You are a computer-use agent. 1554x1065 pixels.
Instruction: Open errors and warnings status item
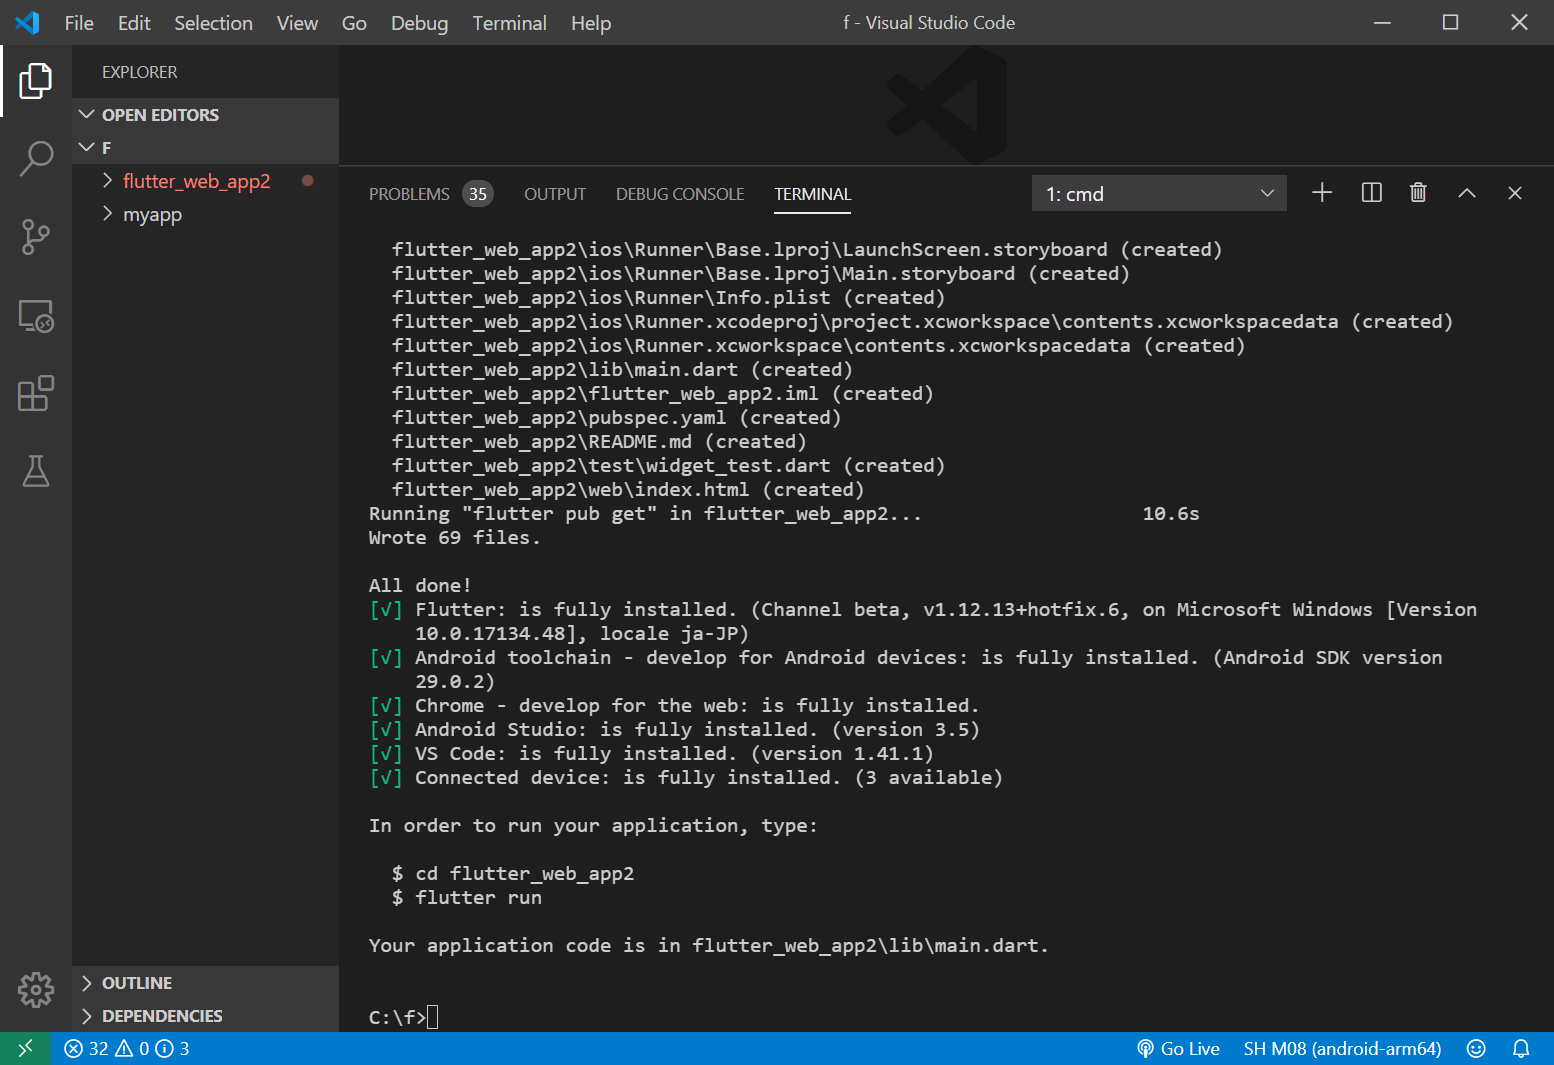(x=127, y=1048)
